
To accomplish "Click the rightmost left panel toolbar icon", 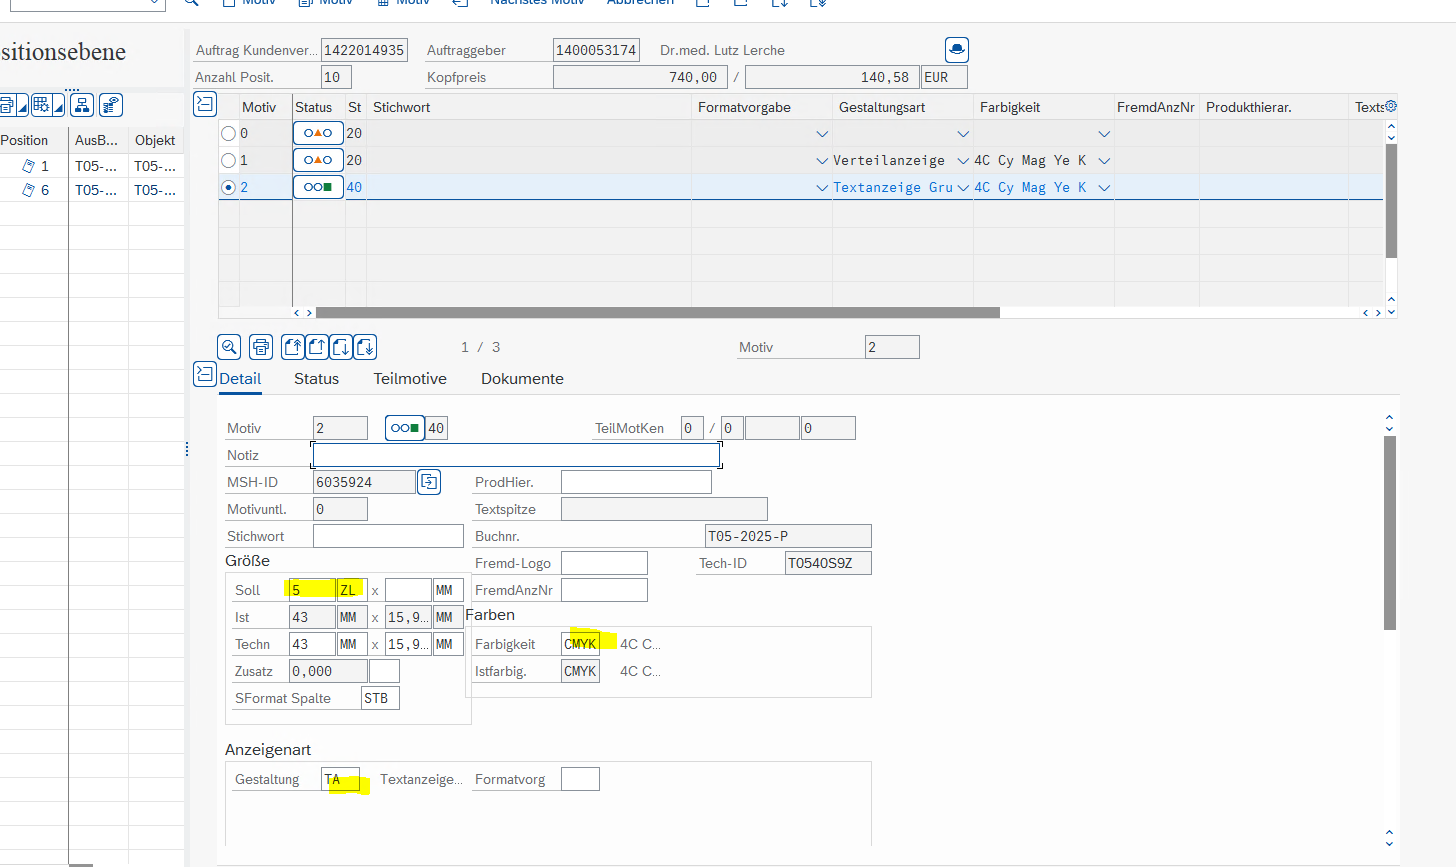I will [x=111, y=104].
